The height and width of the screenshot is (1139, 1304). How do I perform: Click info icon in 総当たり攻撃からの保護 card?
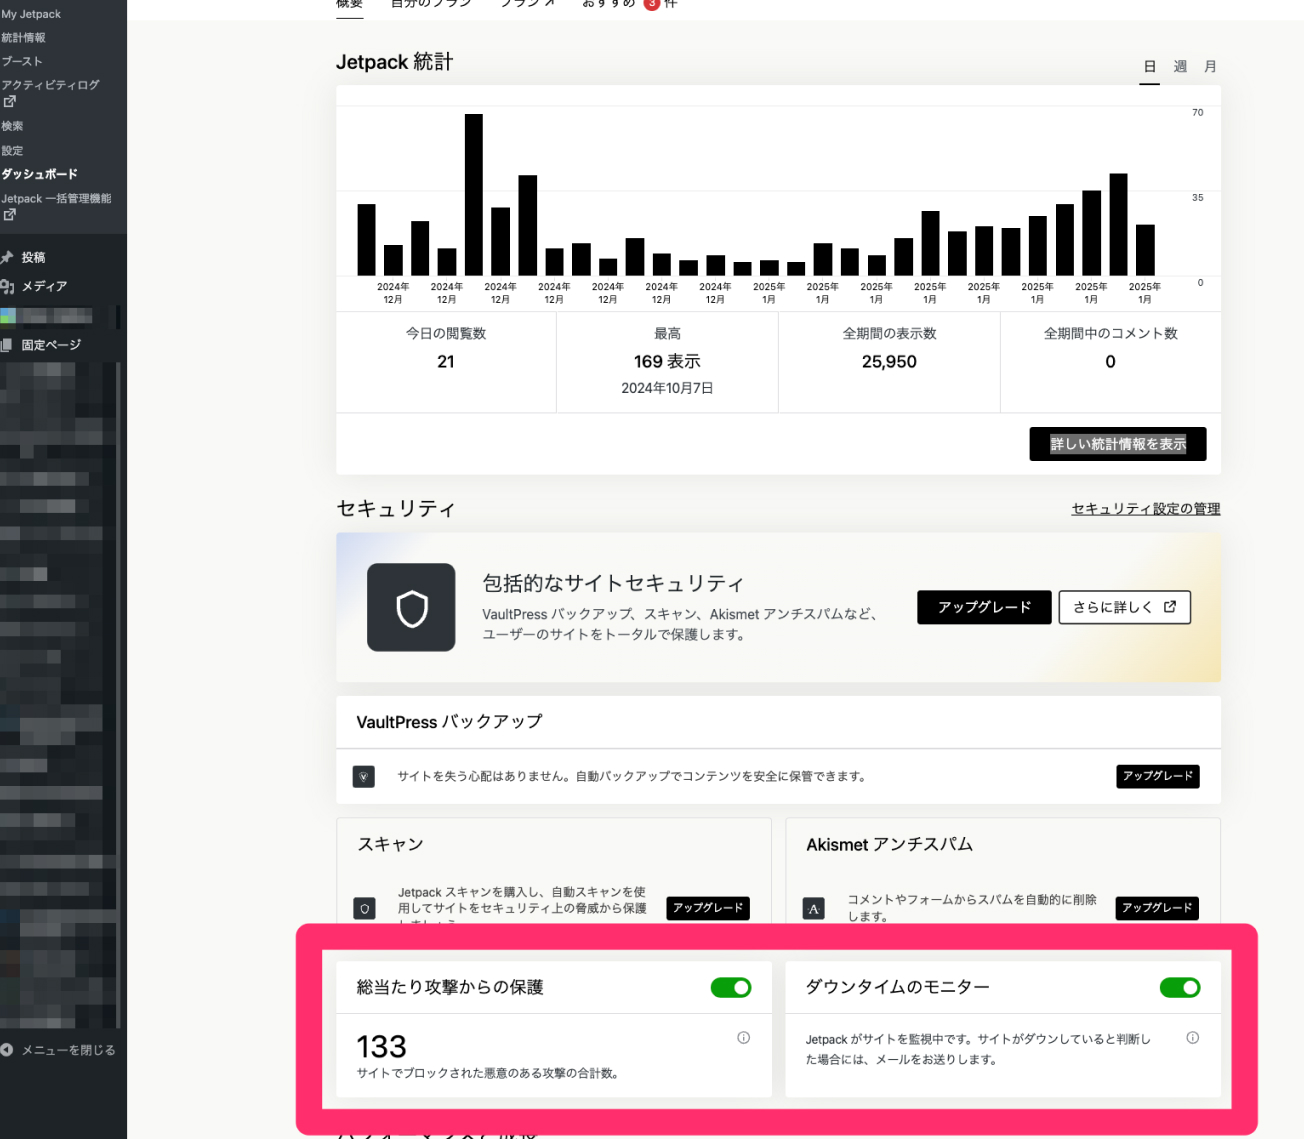pos(743,1038)
